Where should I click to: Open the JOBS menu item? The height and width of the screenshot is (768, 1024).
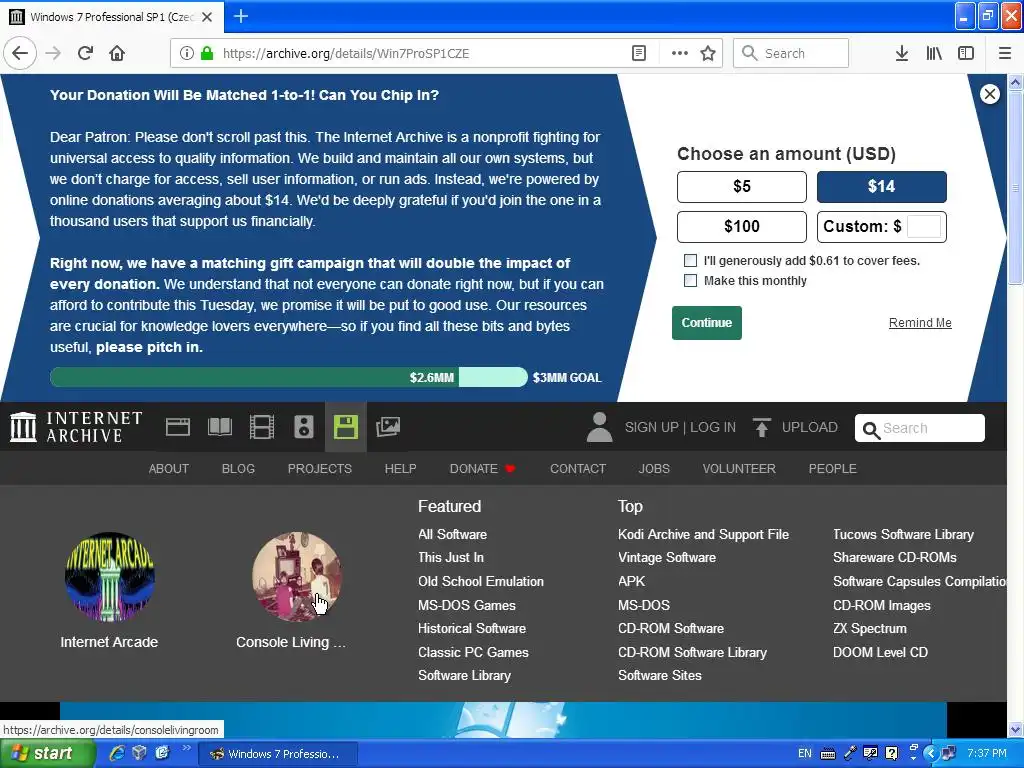[x=654, y=469]
